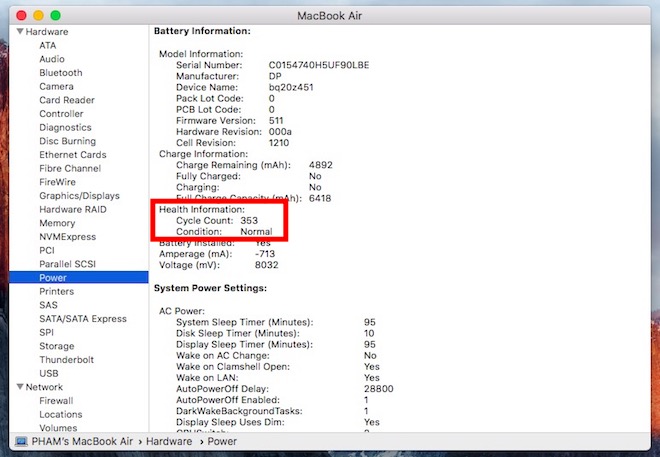Select the highlighted Power item
Viewport: 660px width, 457px height.
coord(79,277)
